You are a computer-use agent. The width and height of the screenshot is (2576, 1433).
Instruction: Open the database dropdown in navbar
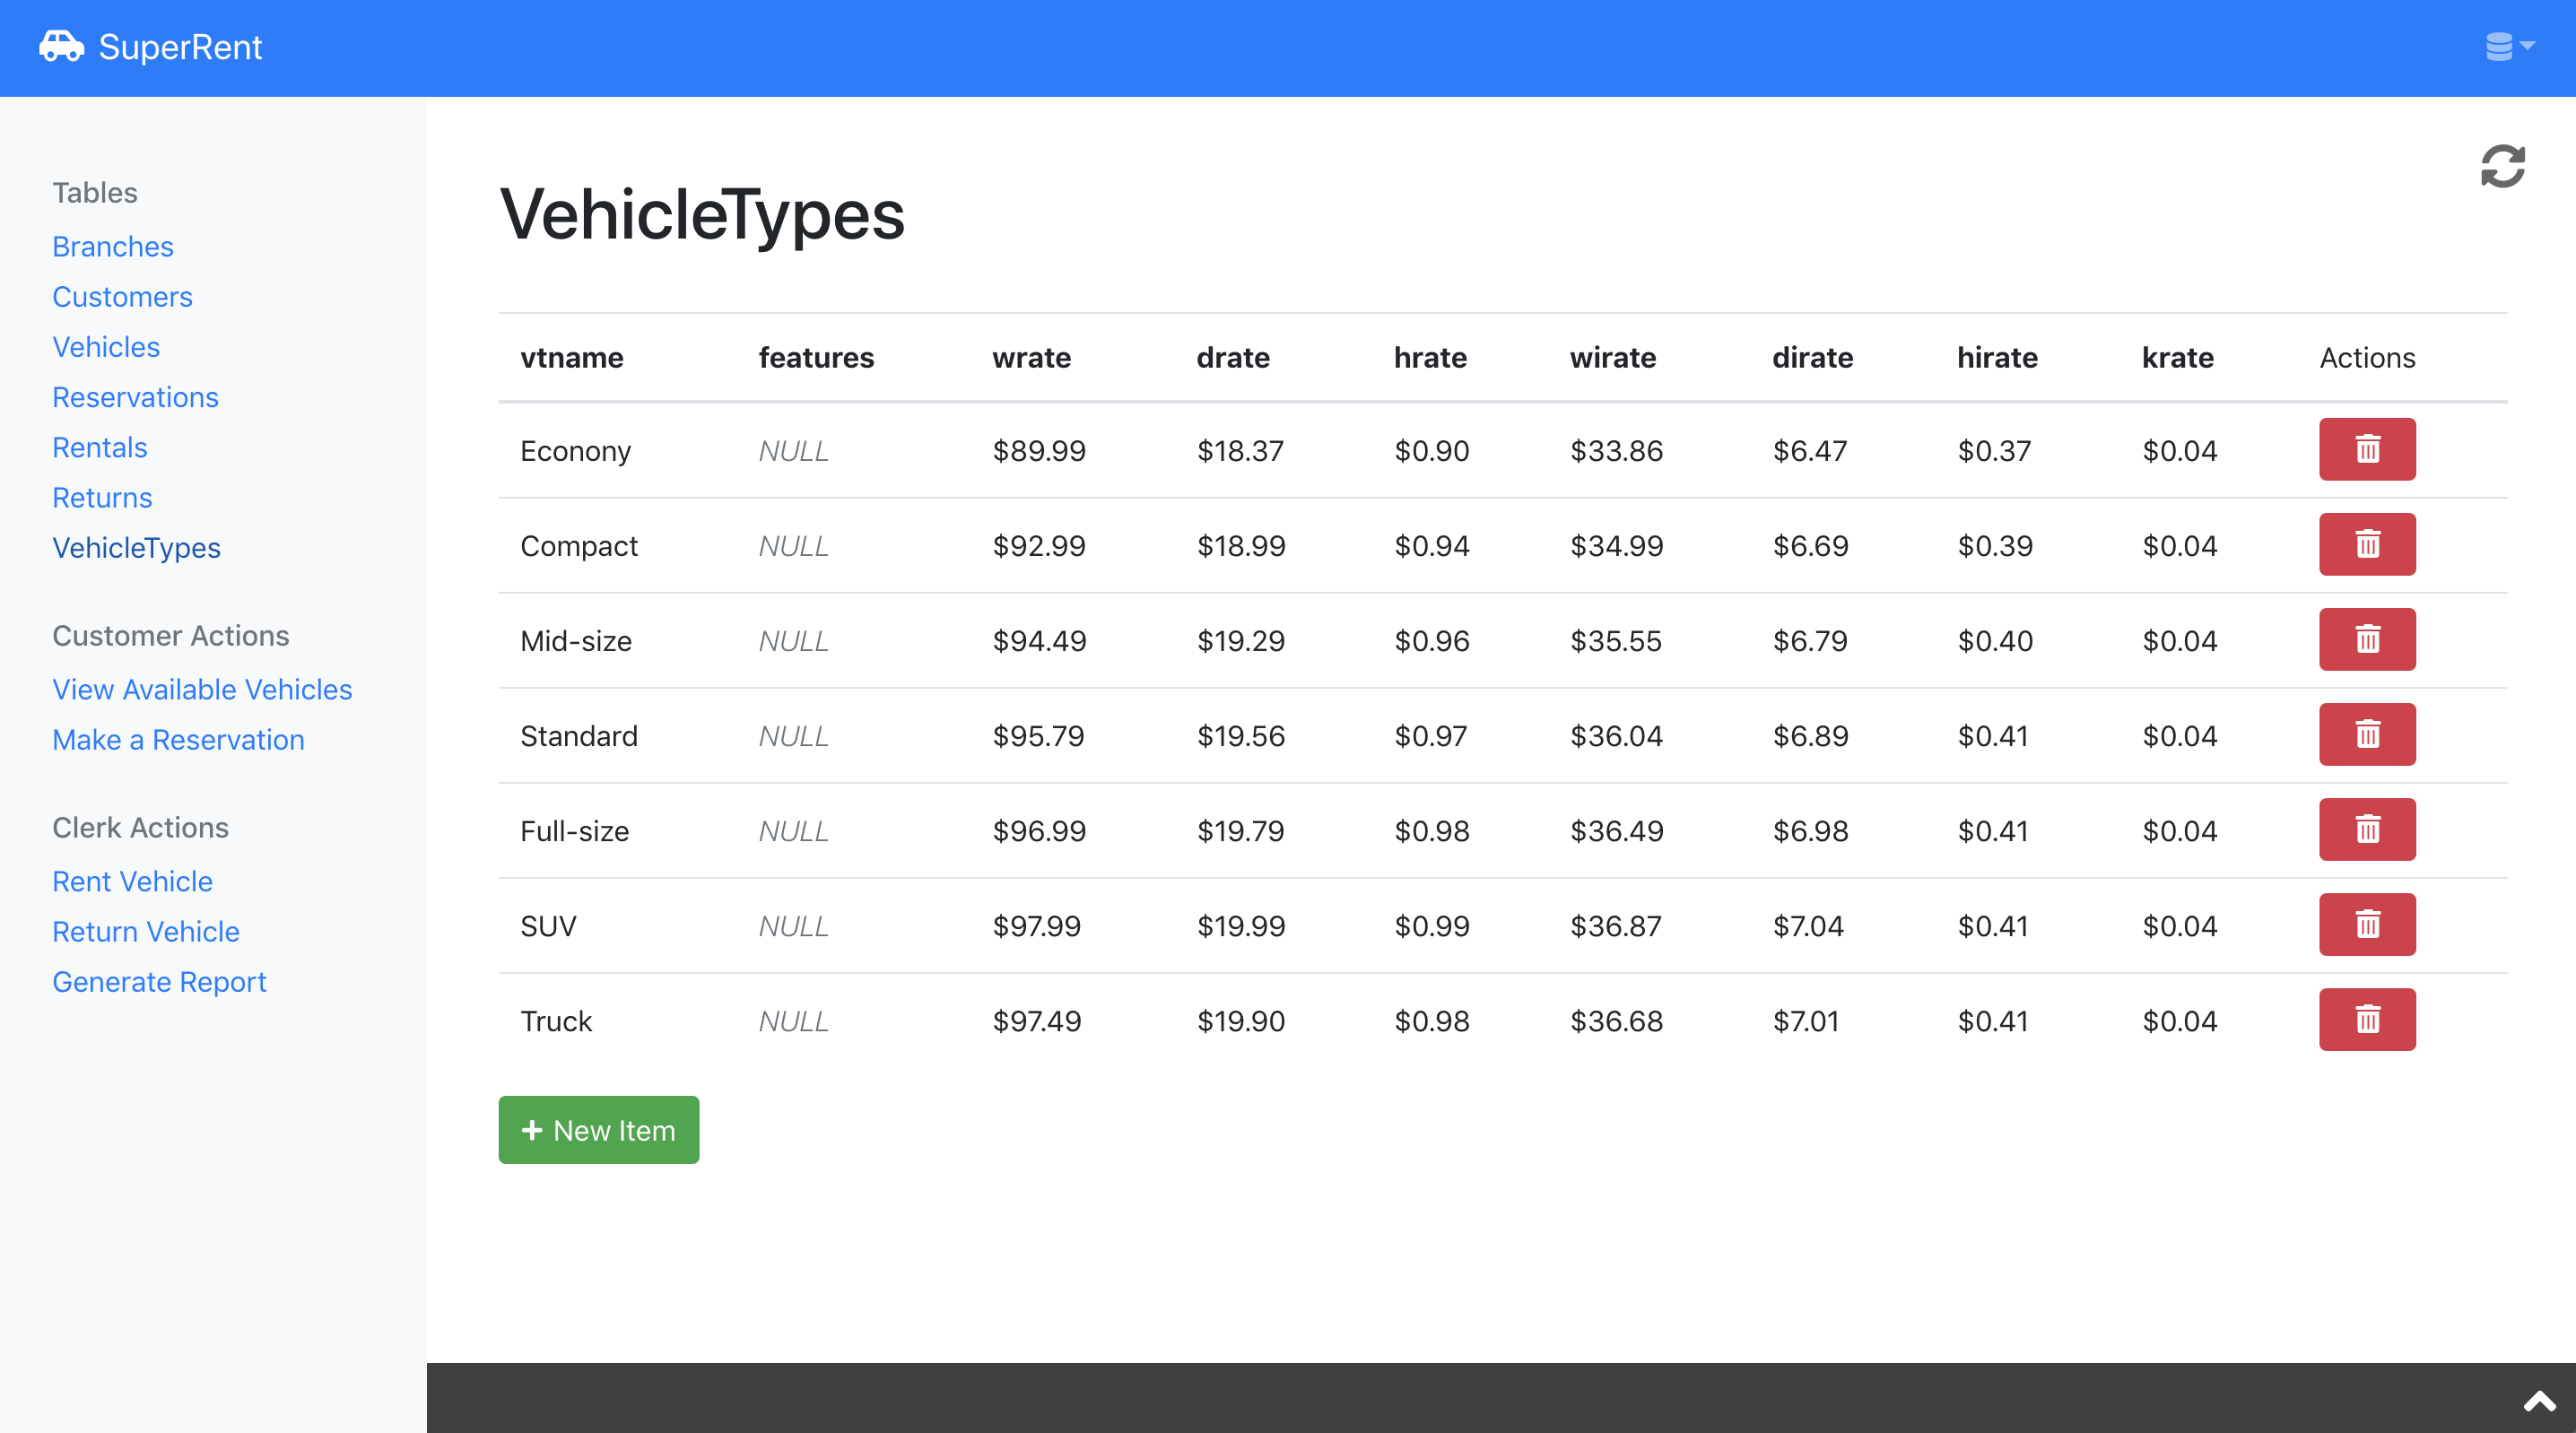(x=2509, y=46)
